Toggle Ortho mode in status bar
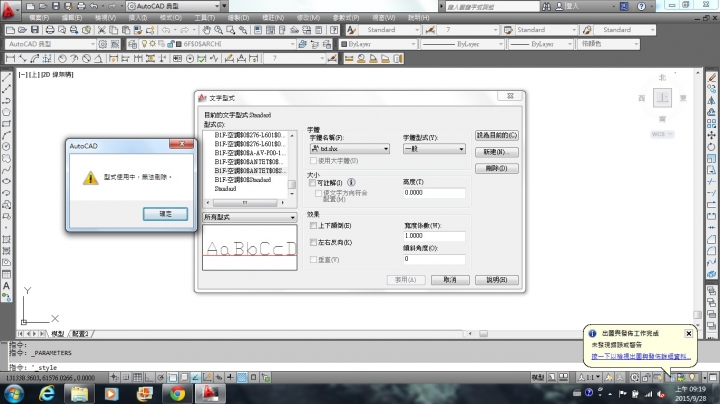720x404 pixels. coord(149,377)
